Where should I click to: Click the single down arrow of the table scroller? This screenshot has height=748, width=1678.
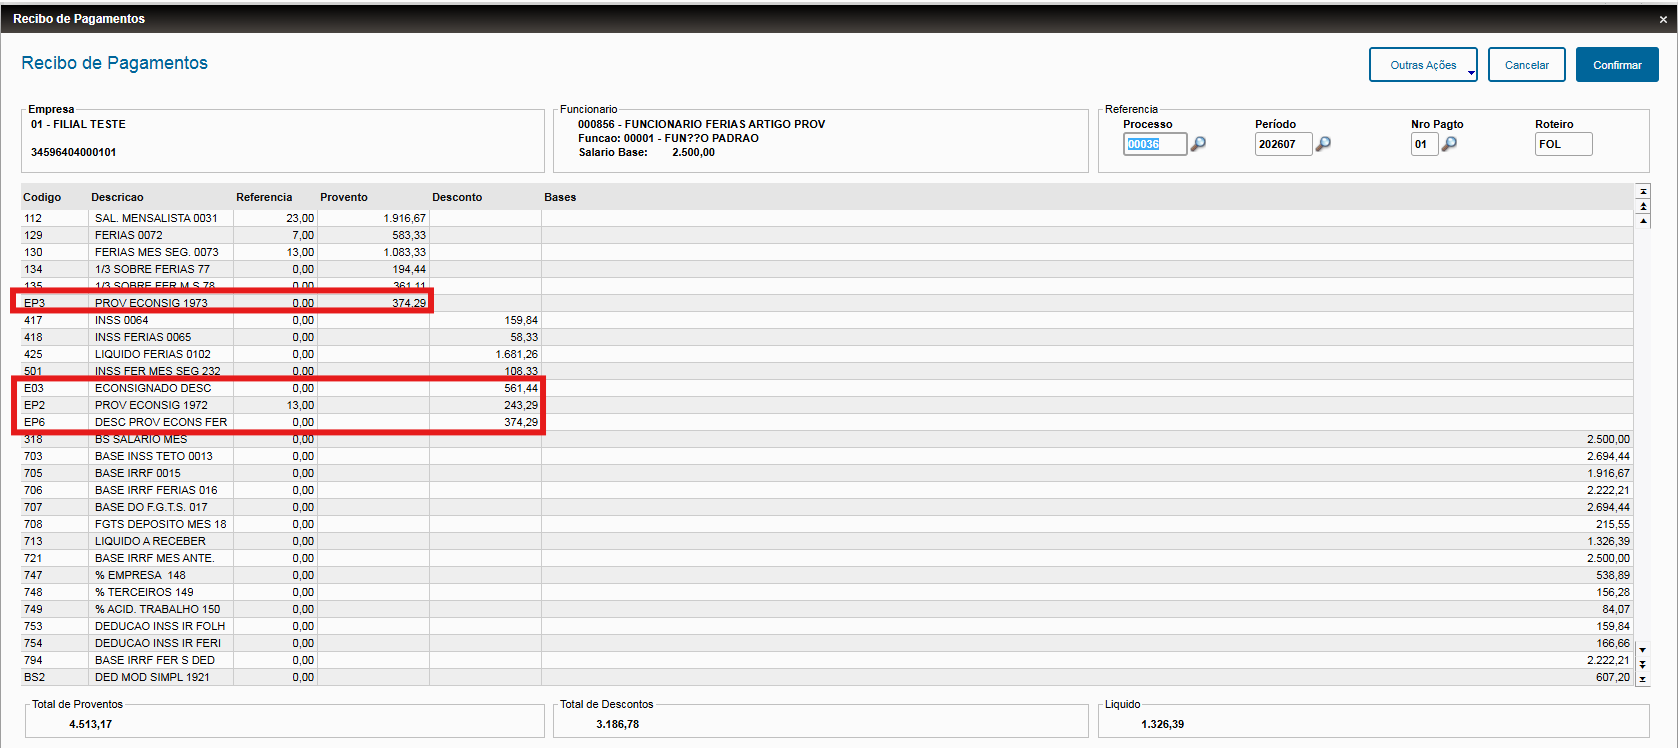tap(1642, 650)
